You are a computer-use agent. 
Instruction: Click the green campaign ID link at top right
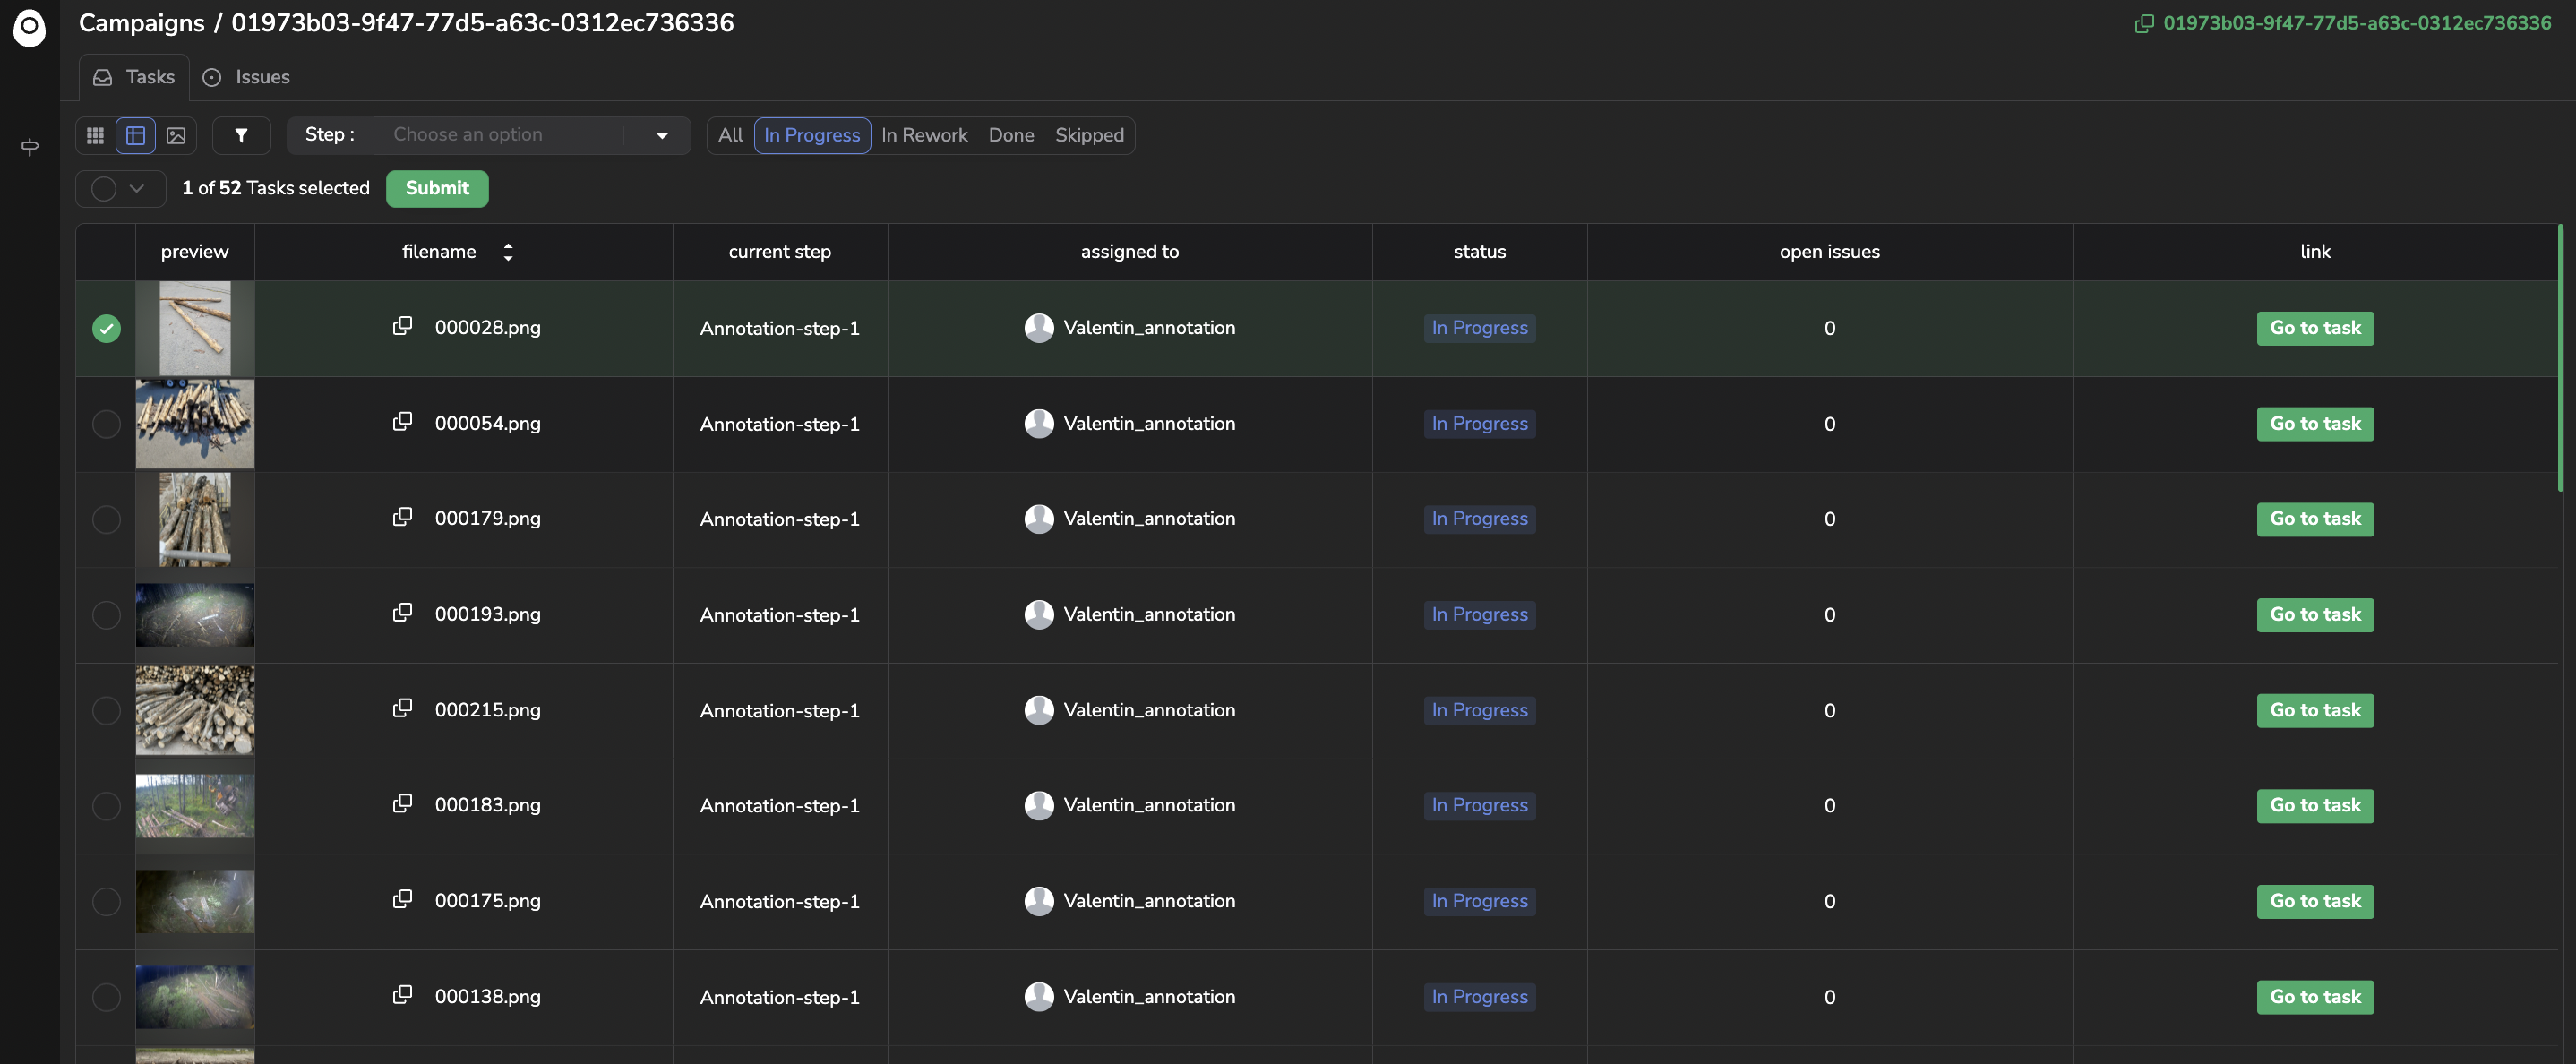point(2357,23)
